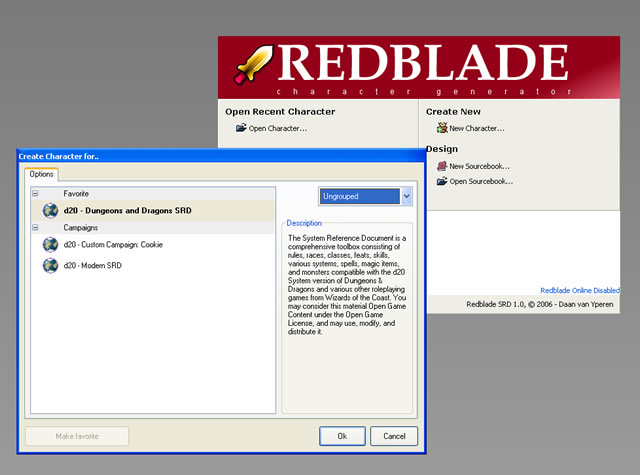The height and width of the screenshot is (475, 640).
Task: Start New Character... in Redblade window
Action: [477, 129]
